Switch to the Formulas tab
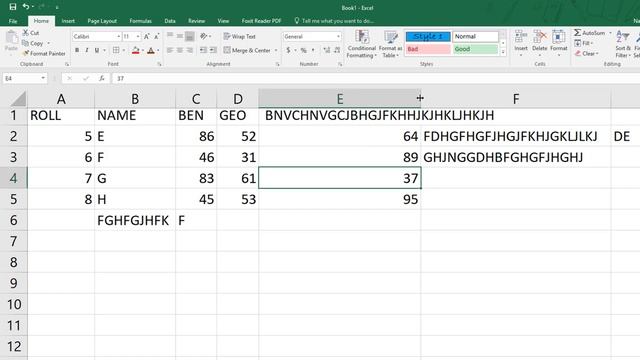 140,21
